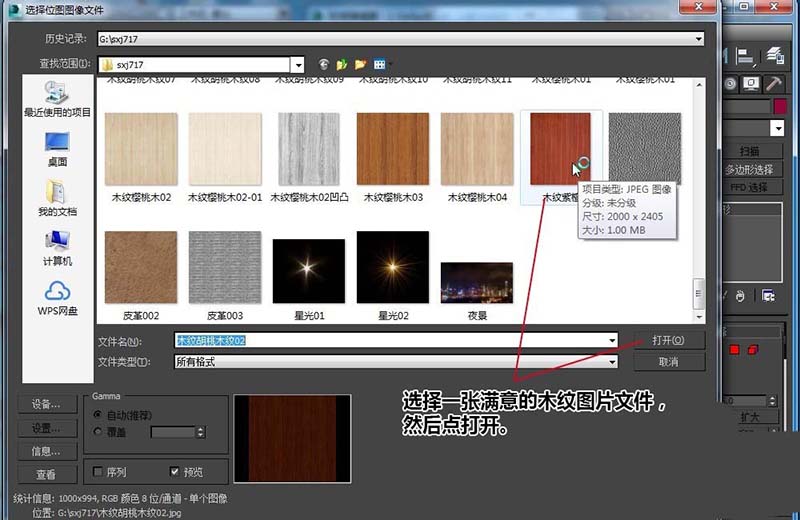Screen dimensions: 800x520
Task: Select the 星光01 star glow thumbnail
Action: 309,271
